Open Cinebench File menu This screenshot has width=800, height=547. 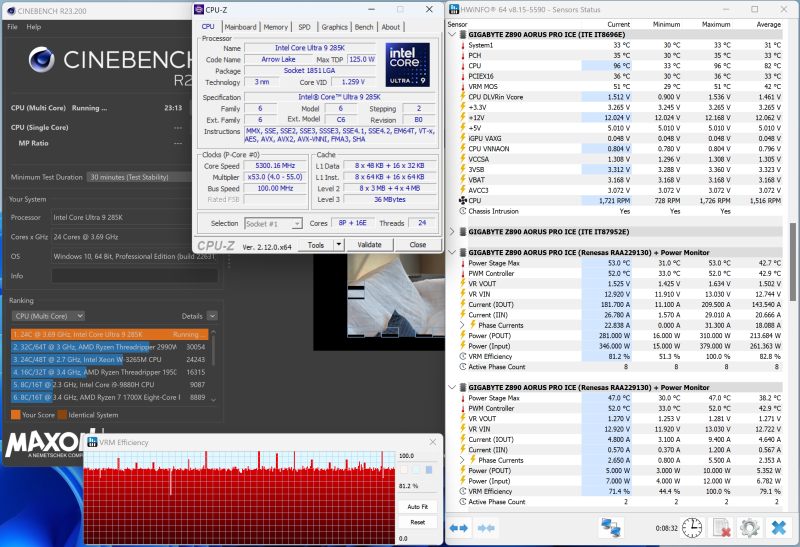13,27
